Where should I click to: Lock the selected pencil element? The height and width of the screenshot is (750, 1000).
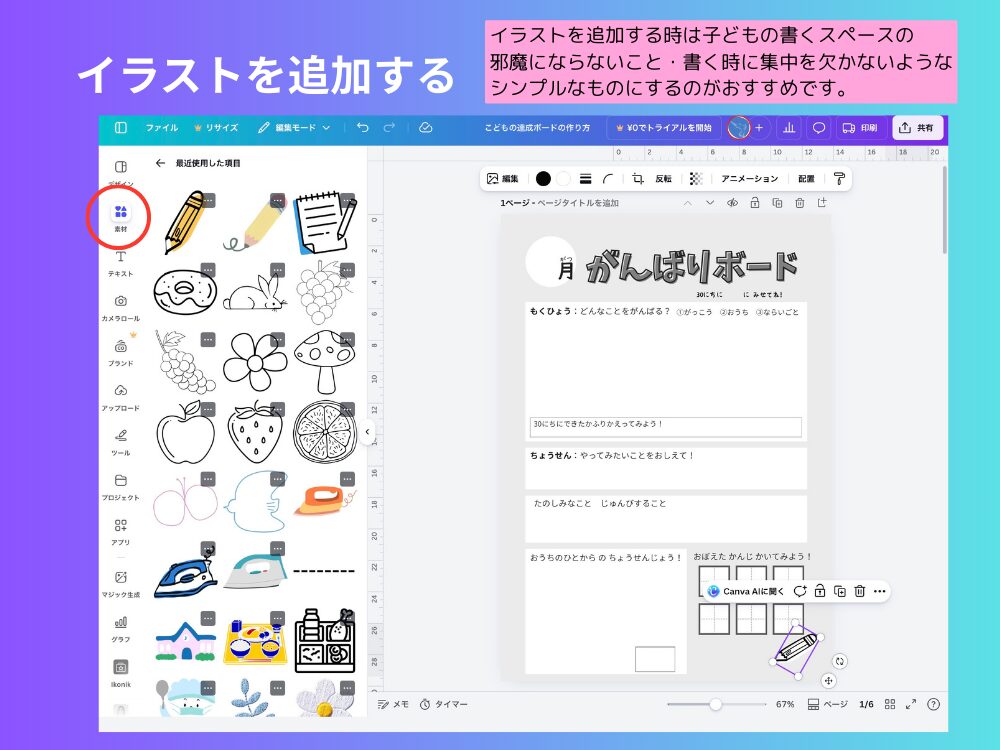click(820, 592)
